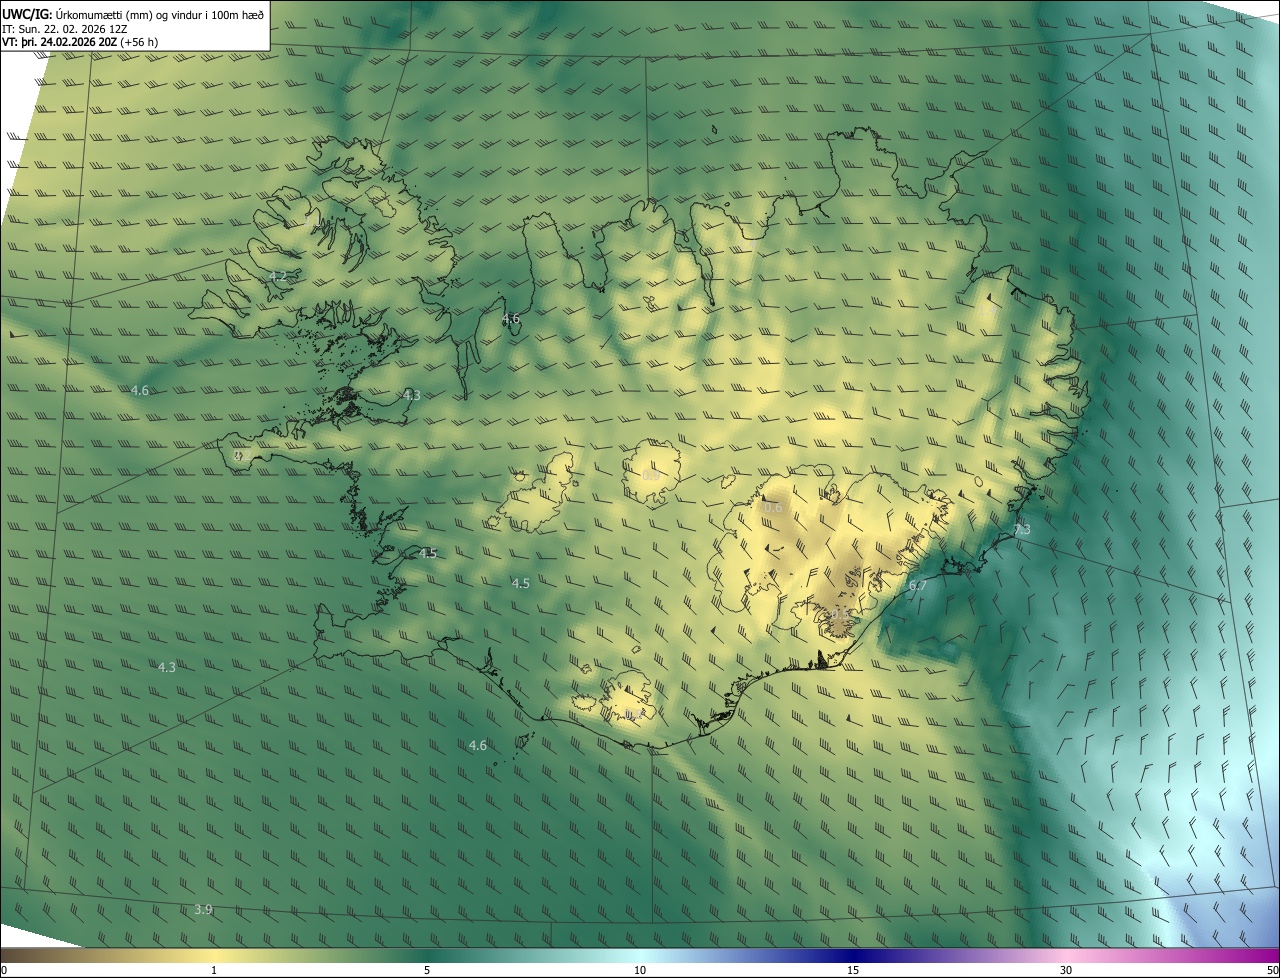Pick the pink colorbar segment above '30'
Screen dimensions: 1280x978
pos(1066,956)
